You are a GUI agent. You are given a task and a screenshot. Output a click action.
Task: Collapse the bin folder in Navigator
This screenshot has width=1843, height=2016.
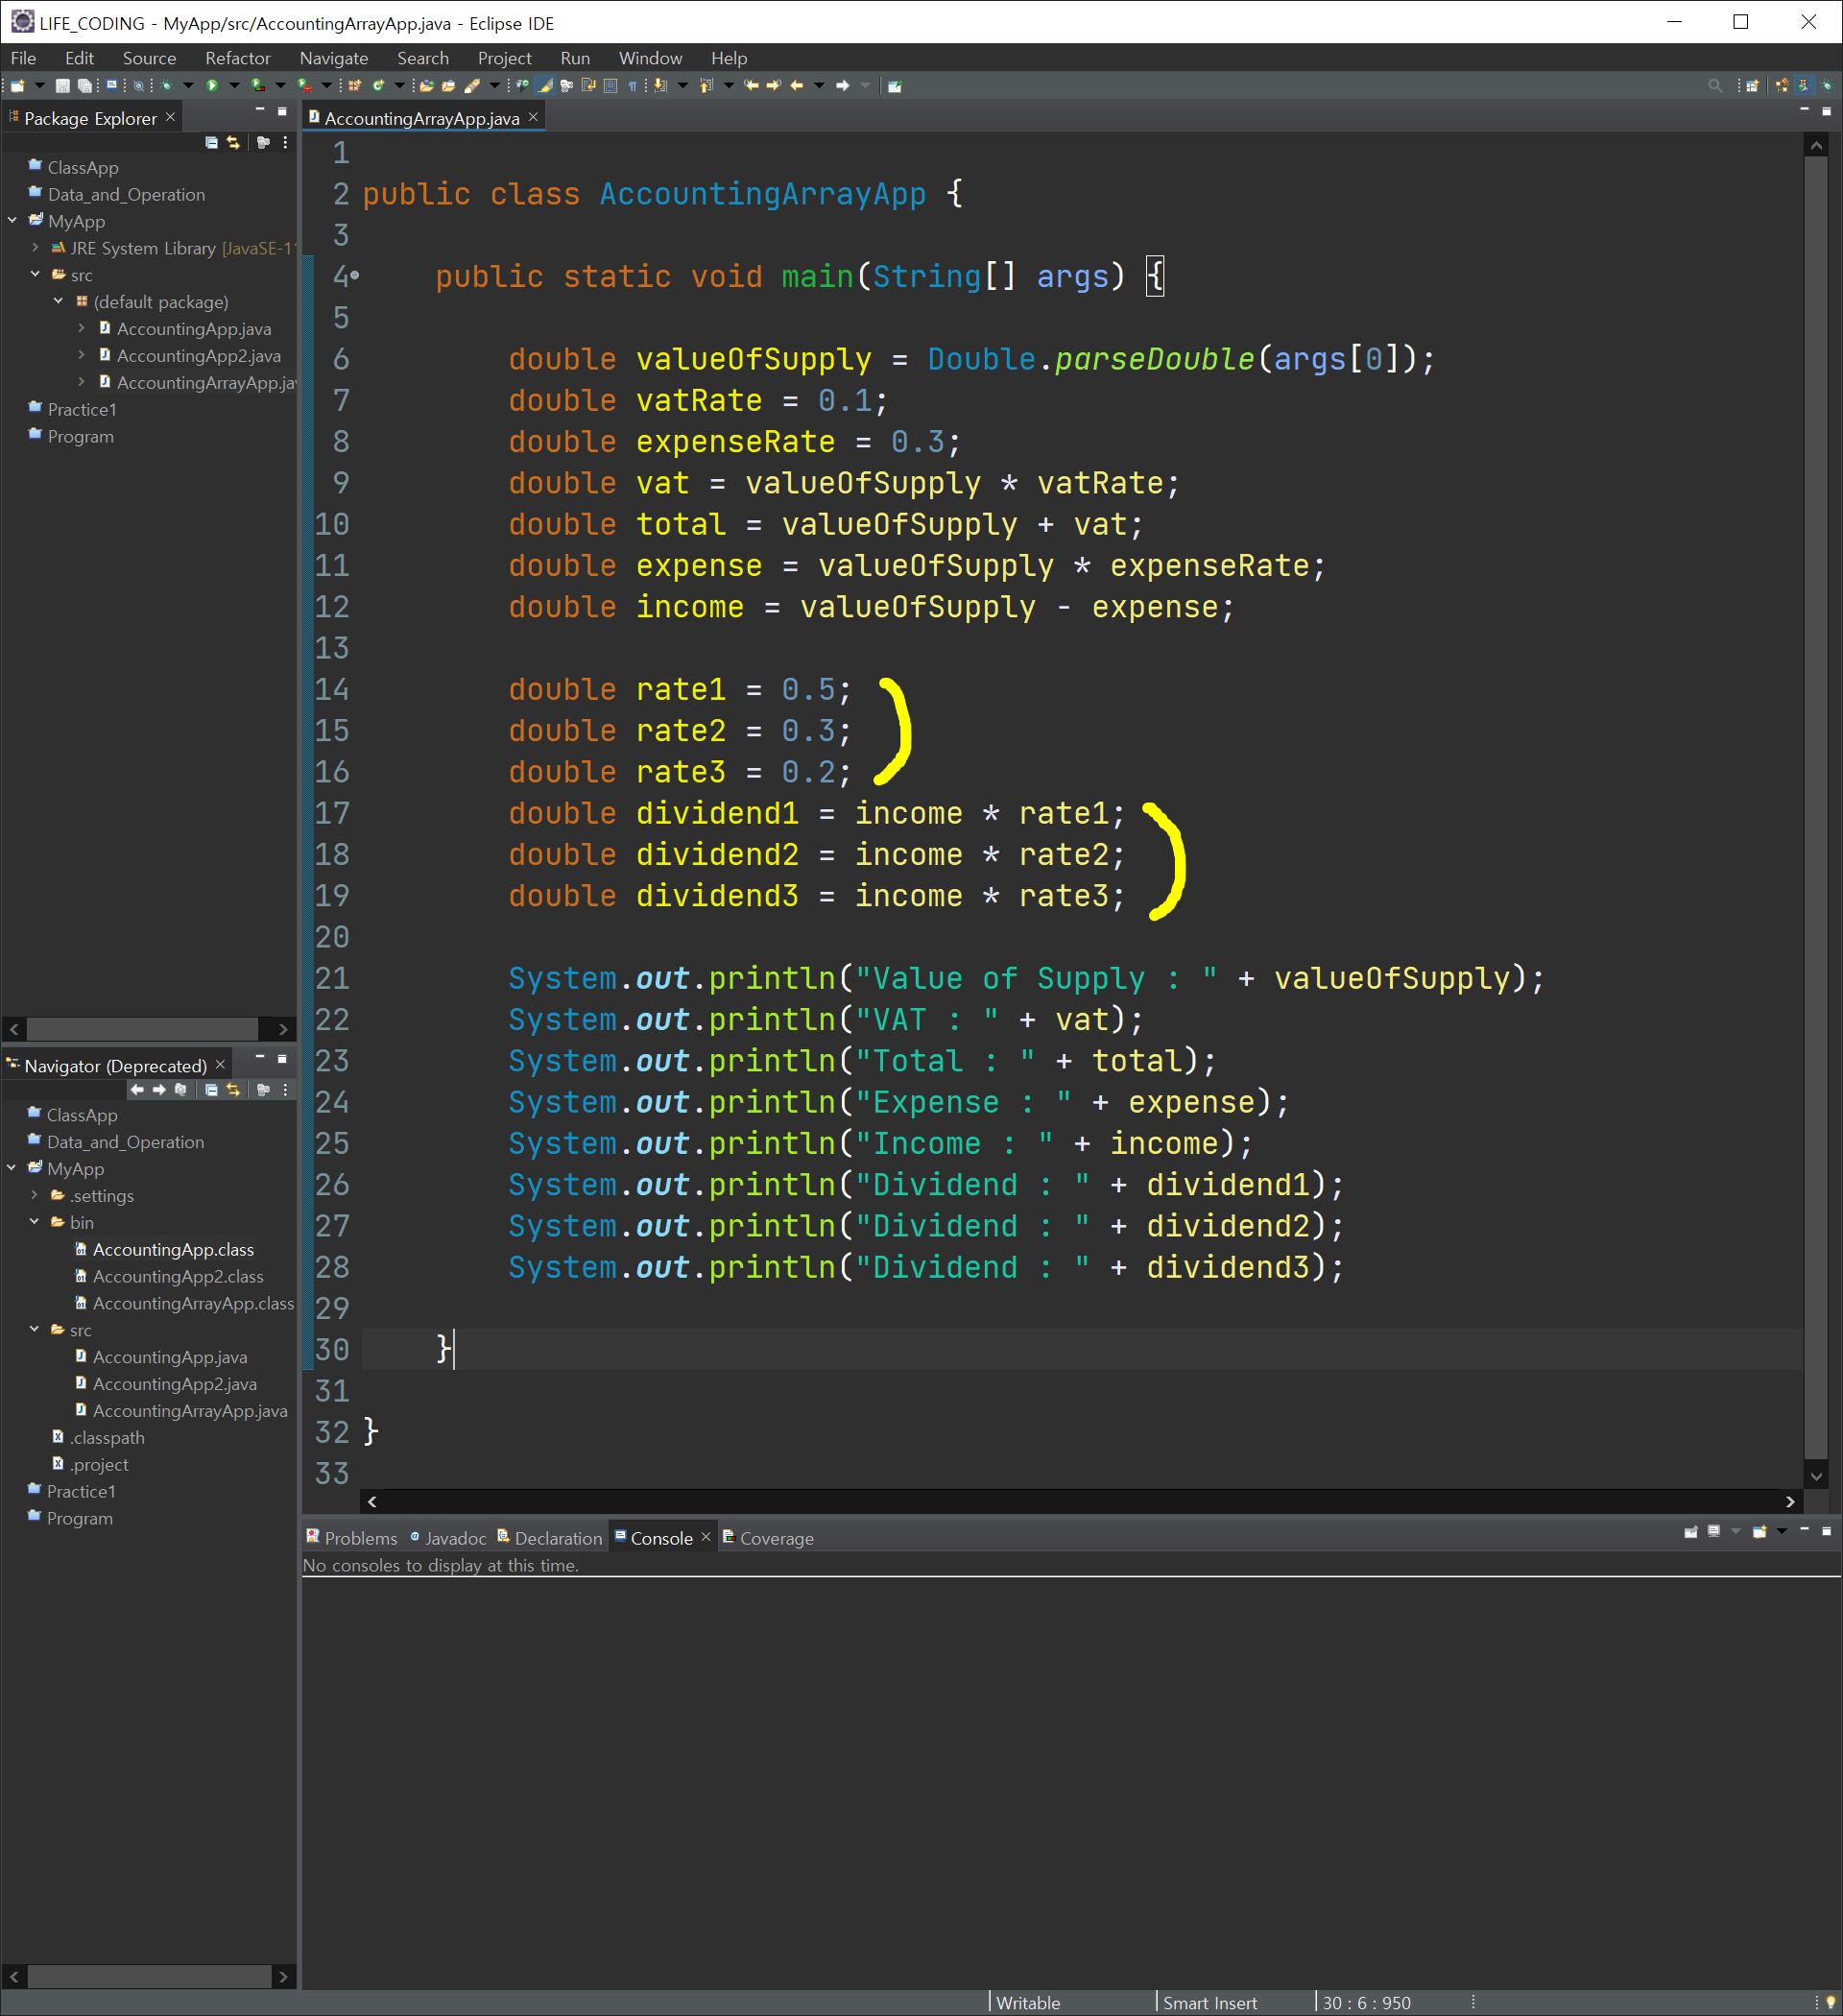click(35, 1222)
